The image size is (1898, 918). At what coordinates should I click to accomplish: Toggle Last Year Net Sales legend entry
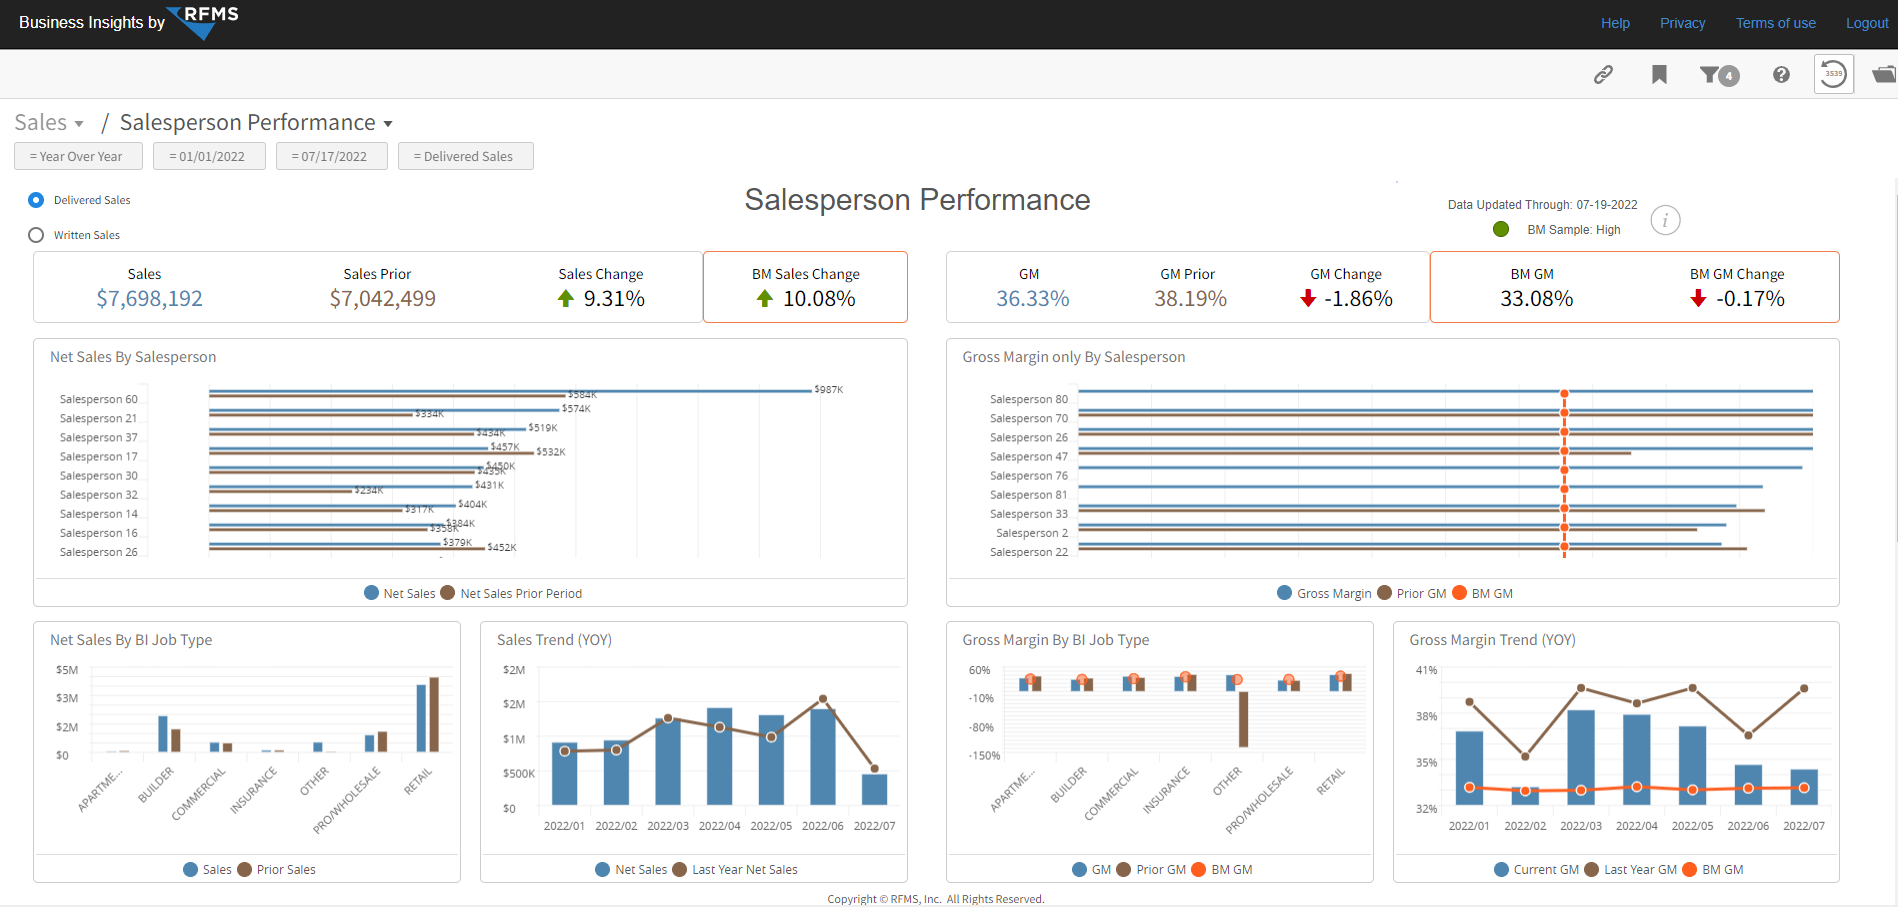[x=735, y=869]
